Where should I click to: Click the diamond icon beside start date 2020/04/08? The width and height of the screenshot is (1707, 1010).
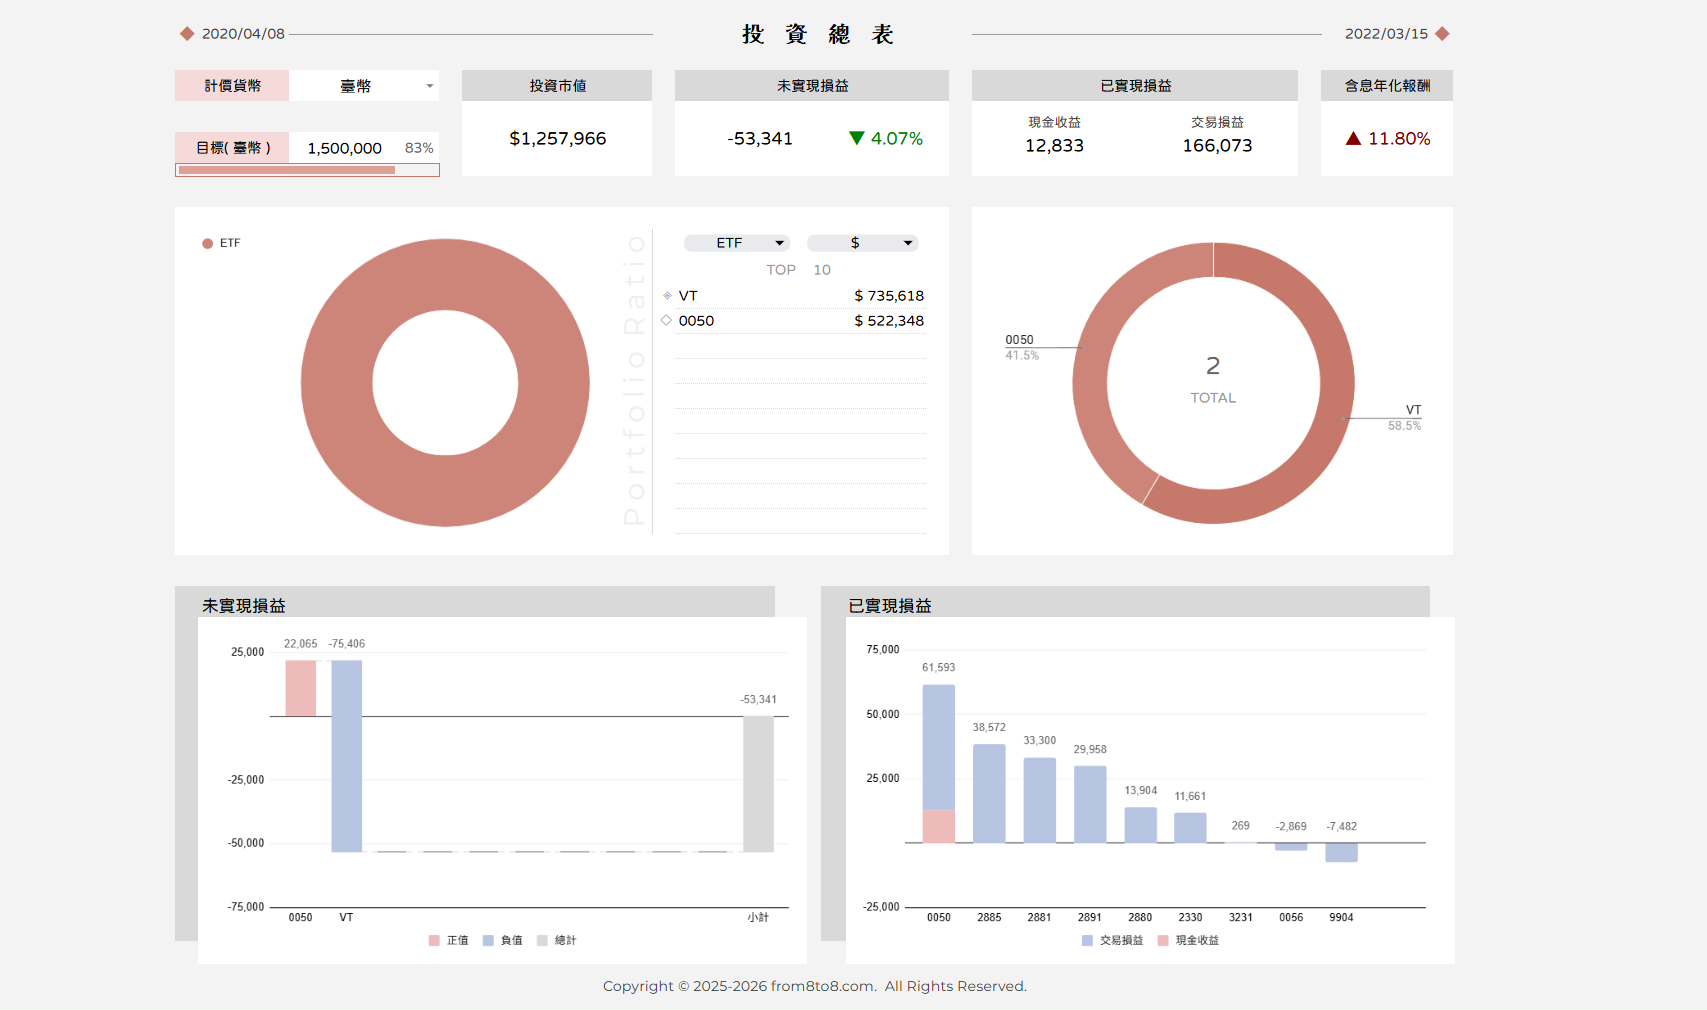[187, 34]
